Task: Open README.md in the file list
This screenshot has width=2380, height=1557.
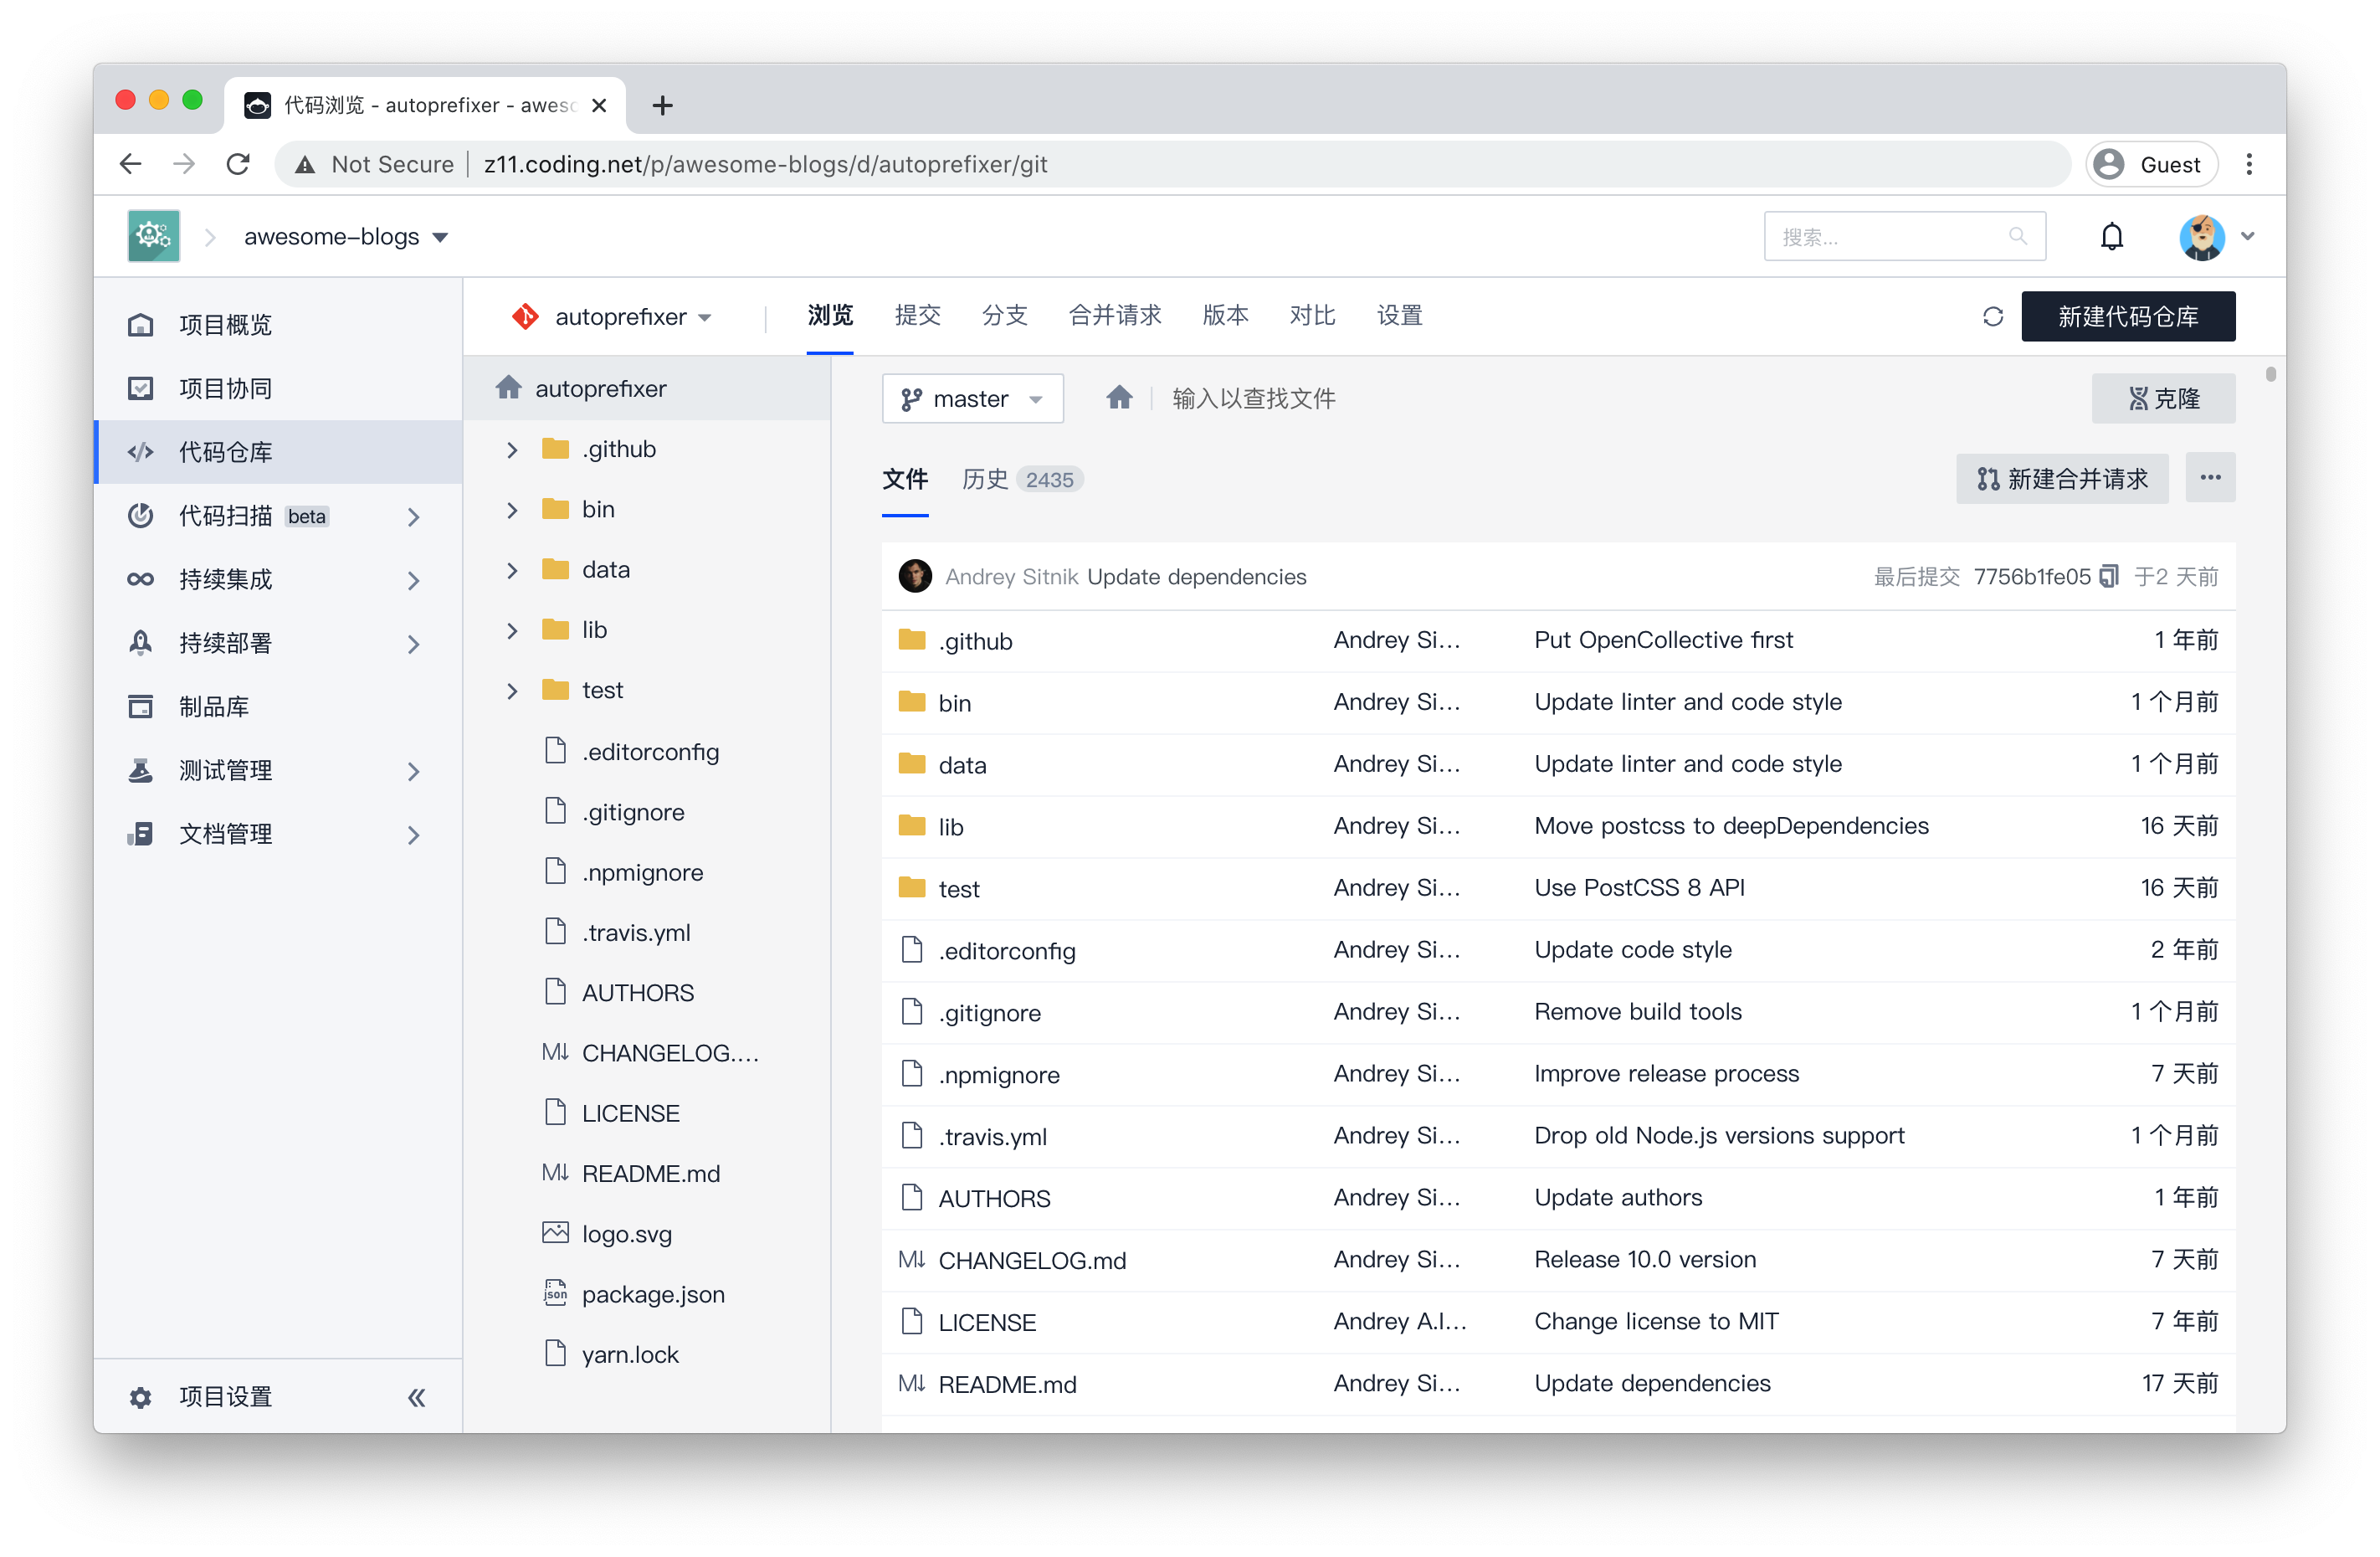Action: tap(1007, 1385)
